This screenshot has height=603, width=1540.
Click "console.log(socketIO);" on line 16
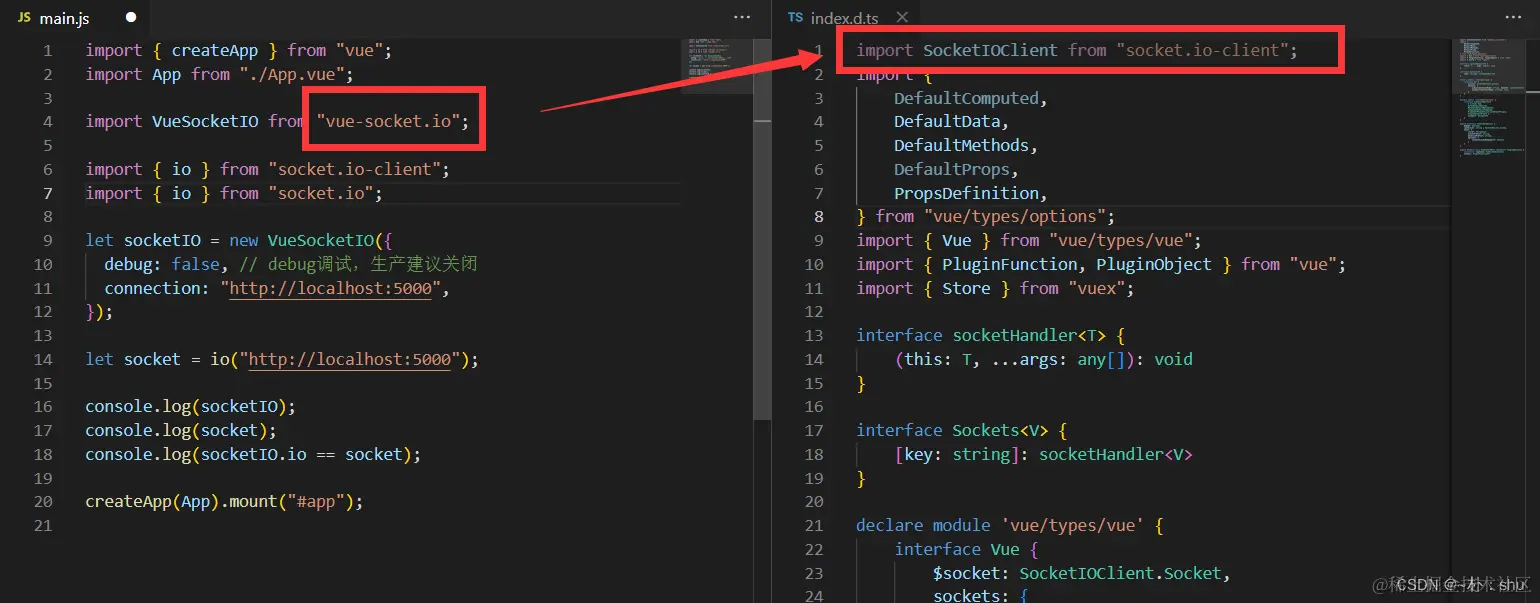point(191,406)
